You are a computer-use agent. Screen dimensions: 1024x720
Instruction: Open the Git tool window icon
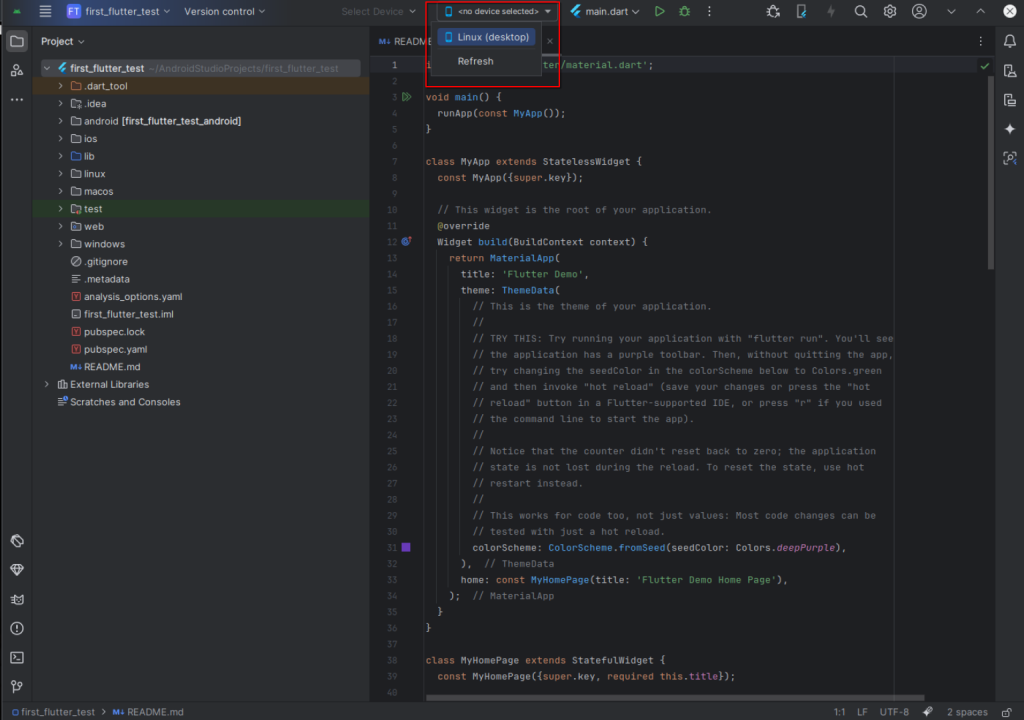(17, 686)
